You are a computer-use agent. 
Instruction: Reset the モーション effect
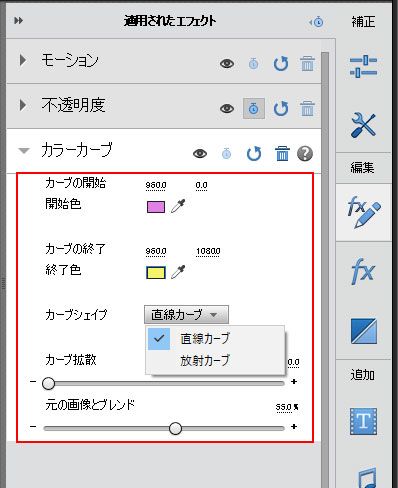coord(280,63)
